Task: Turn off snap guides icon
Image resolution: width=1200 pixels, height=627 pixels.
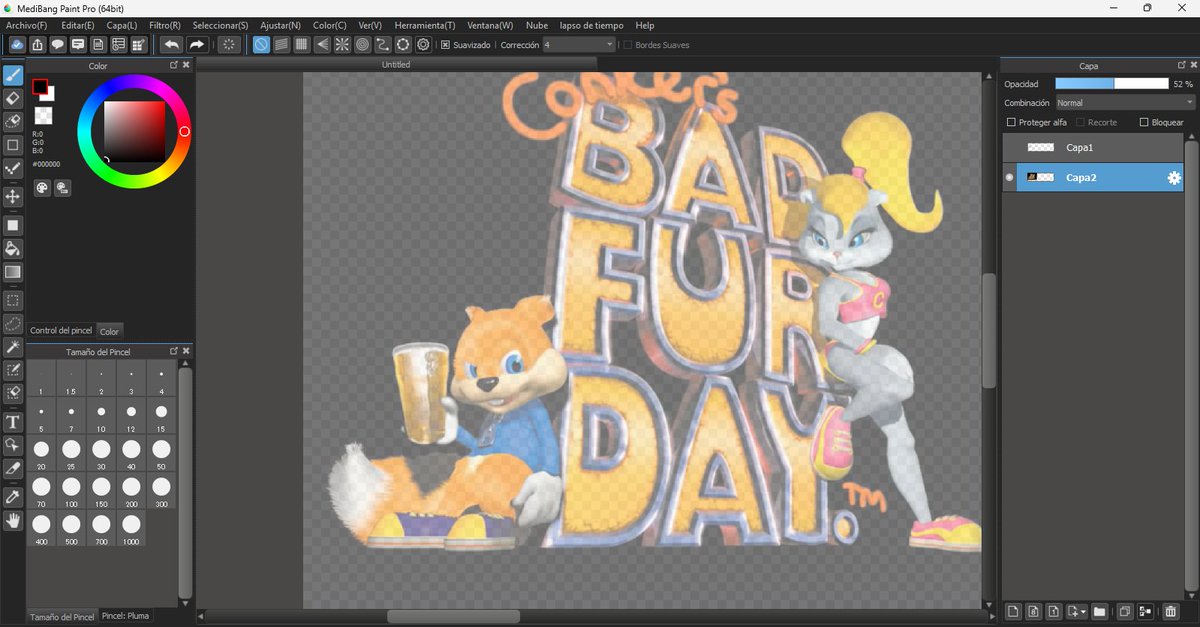Action: pos(261,45)
